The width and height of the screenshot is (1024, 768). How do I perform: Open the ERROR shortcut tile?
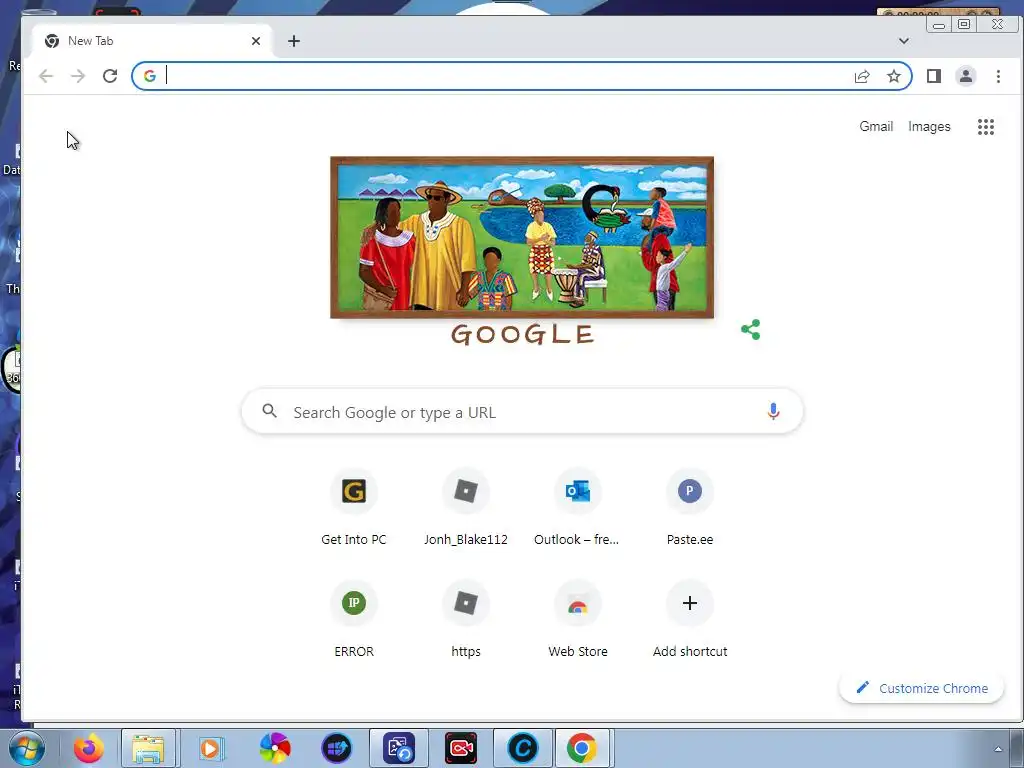[353, 620]
